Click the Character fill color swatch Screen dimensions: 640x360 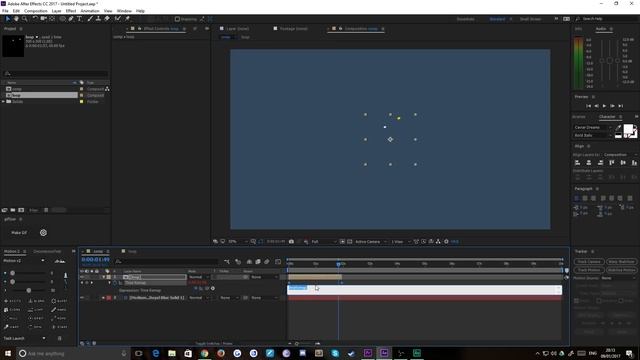(x=629, y=129)
